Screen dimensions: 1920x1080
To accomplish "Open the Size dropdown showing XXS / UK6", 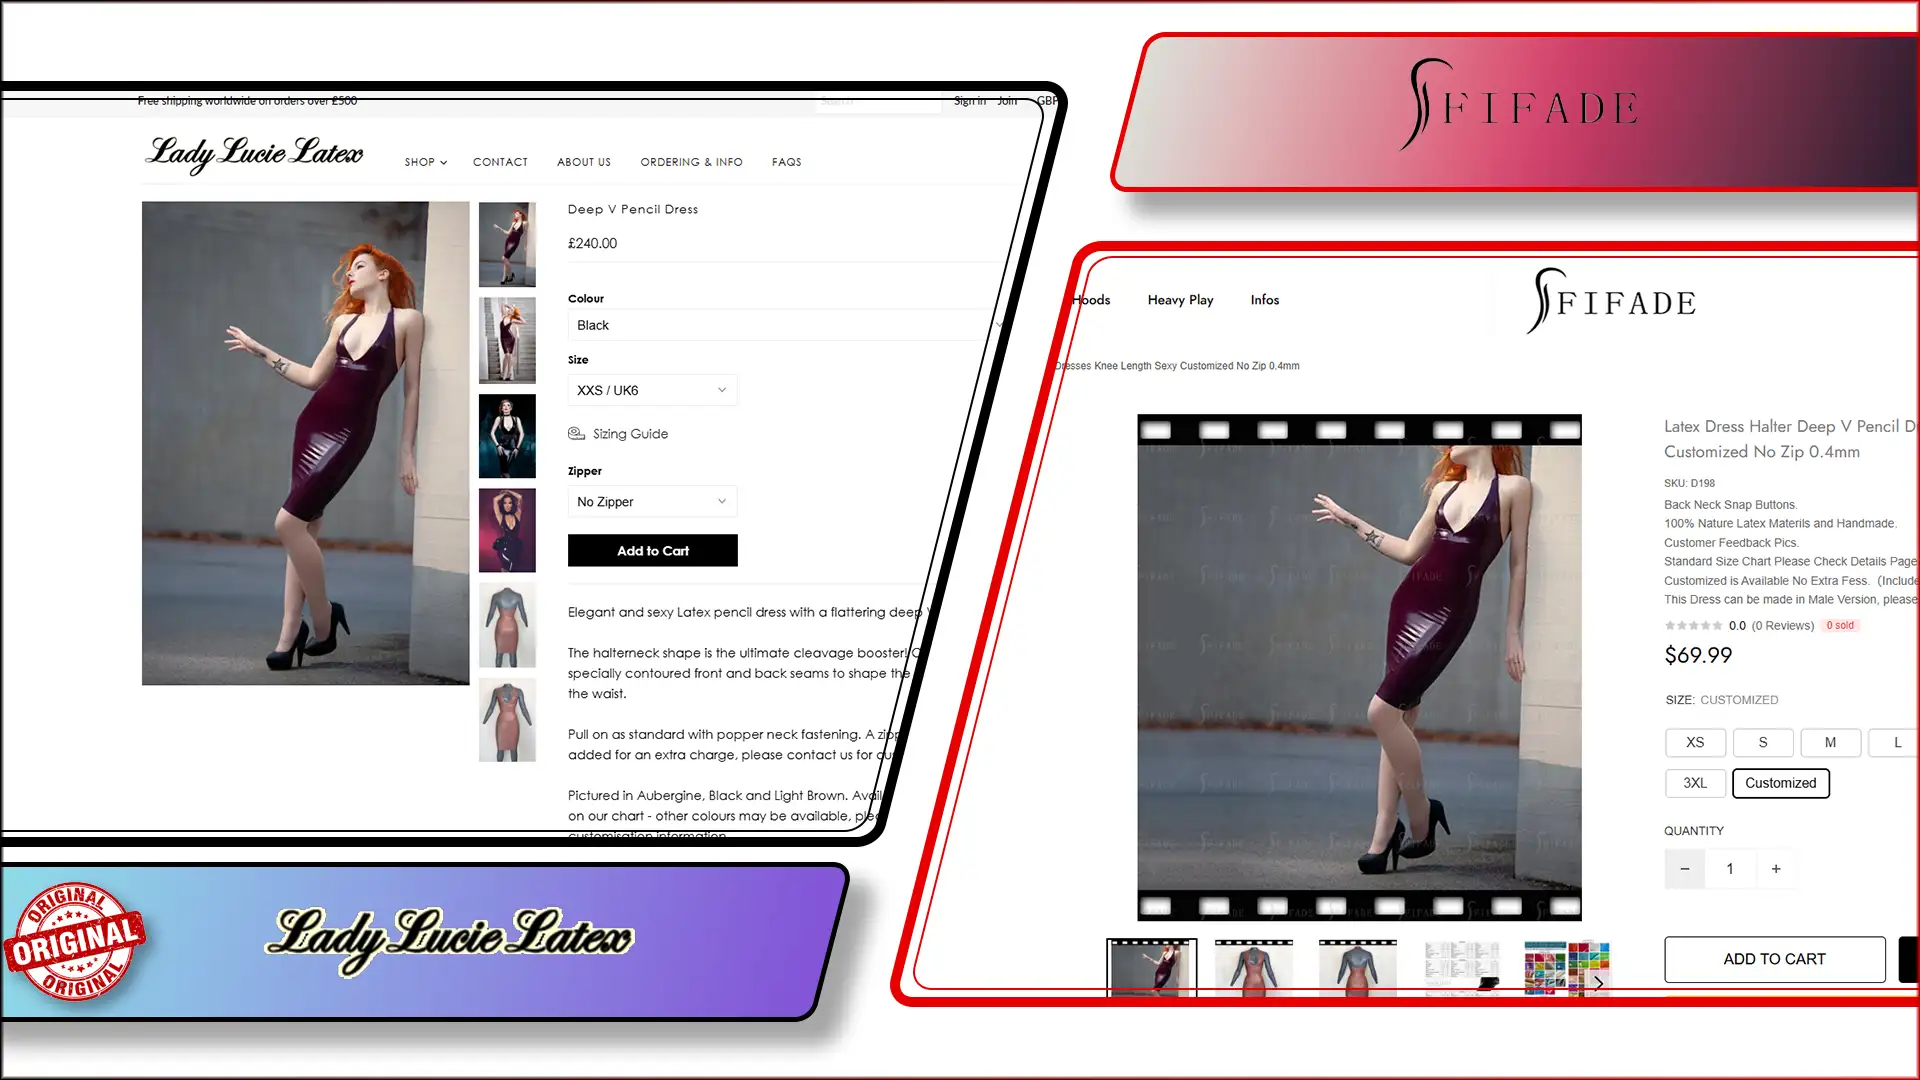I will click(652, 390).
